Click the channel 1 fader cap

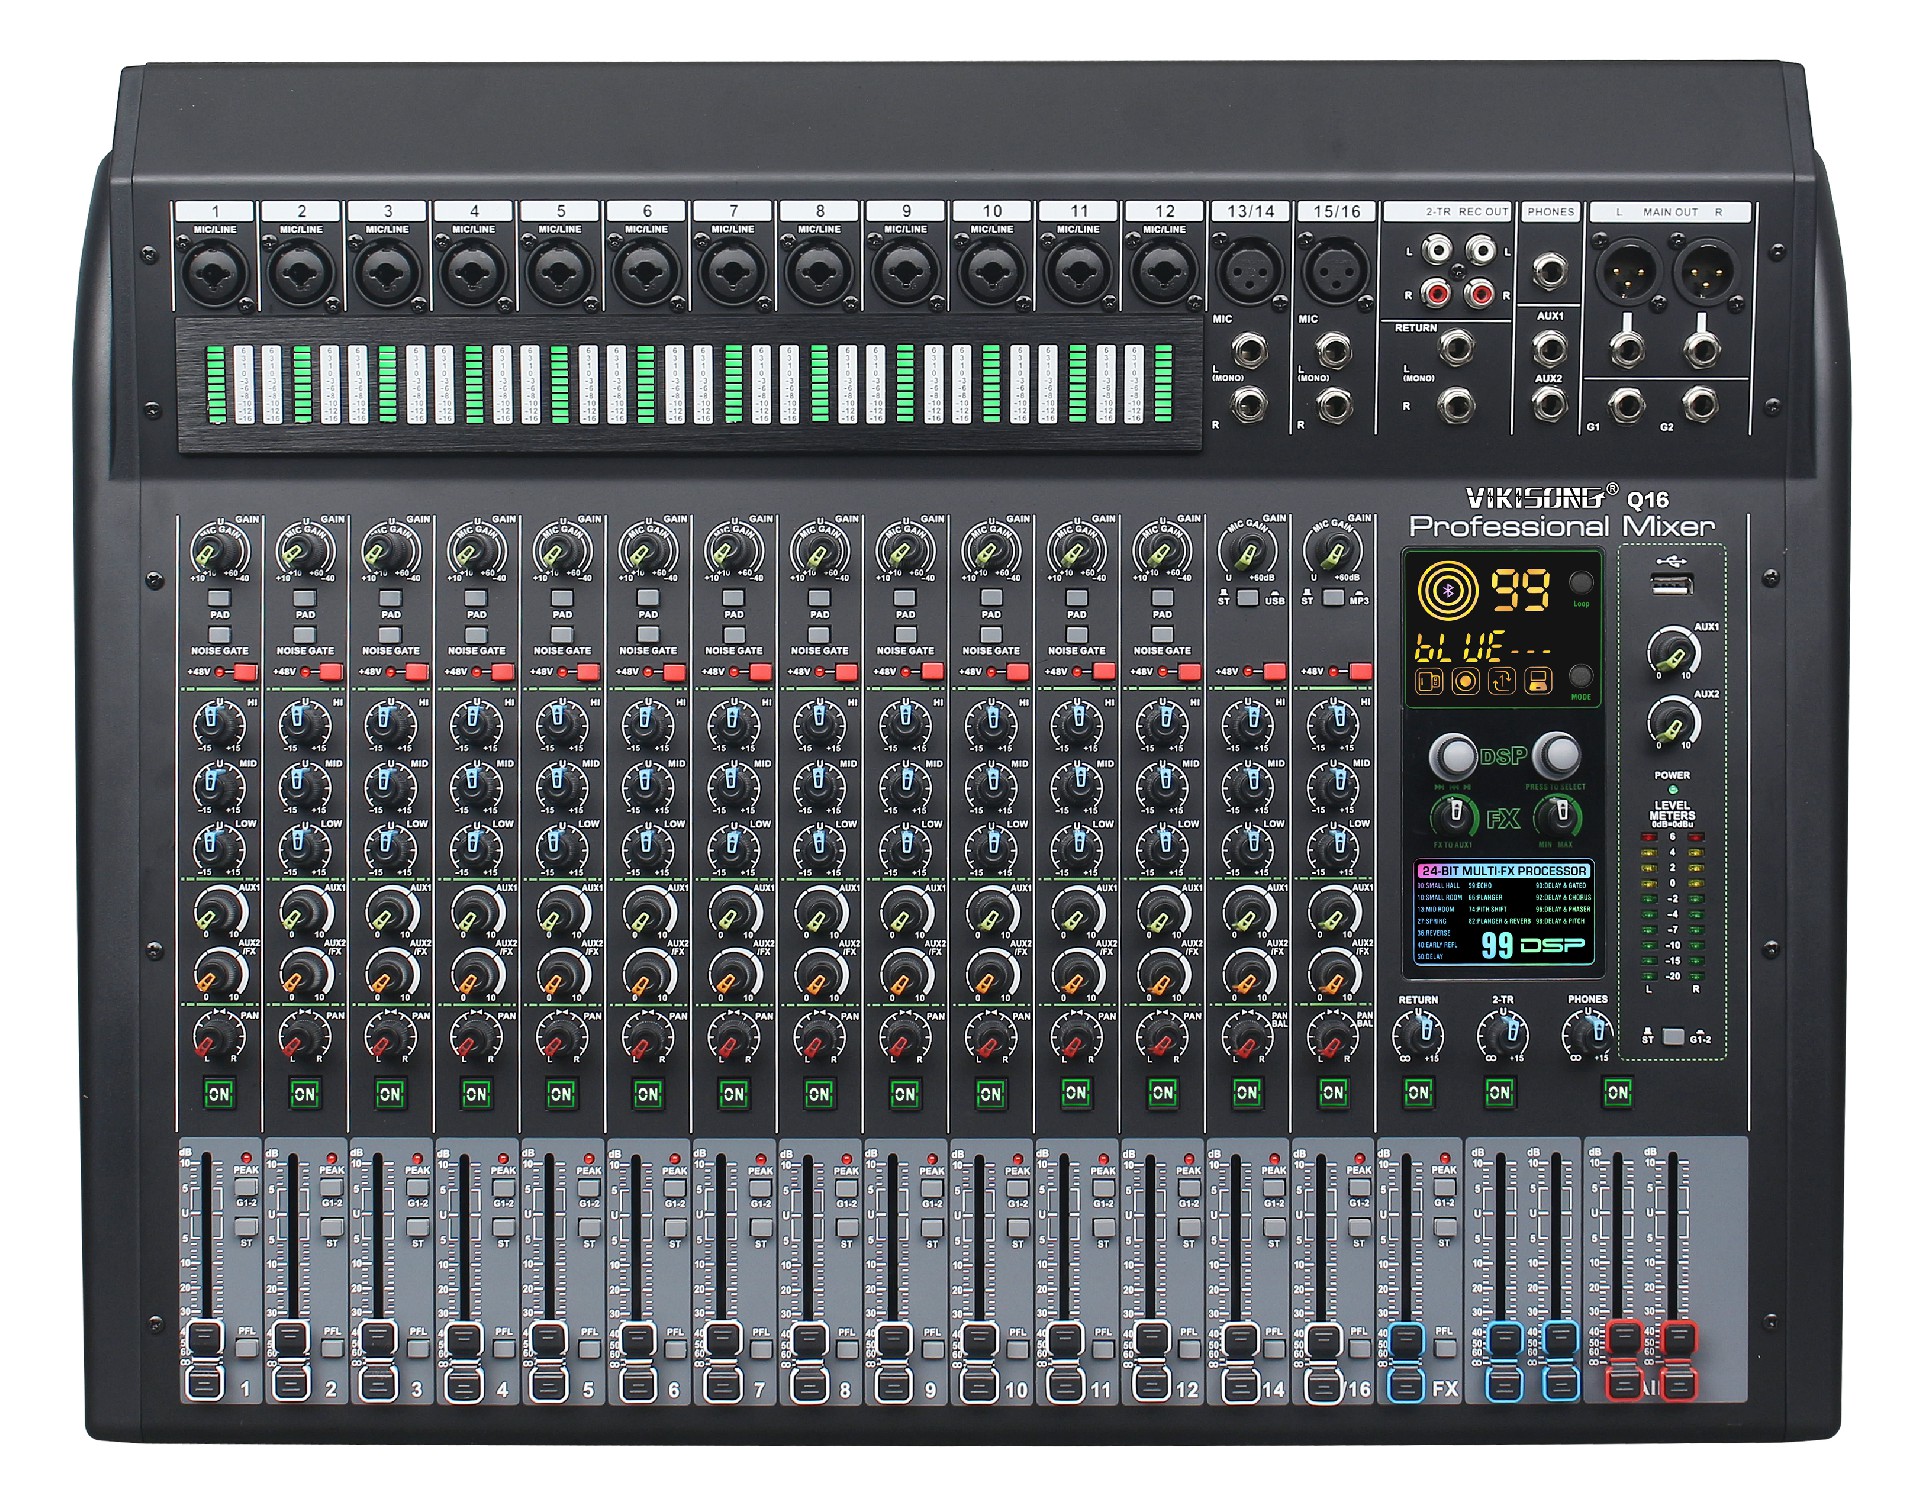[203, 1361]
